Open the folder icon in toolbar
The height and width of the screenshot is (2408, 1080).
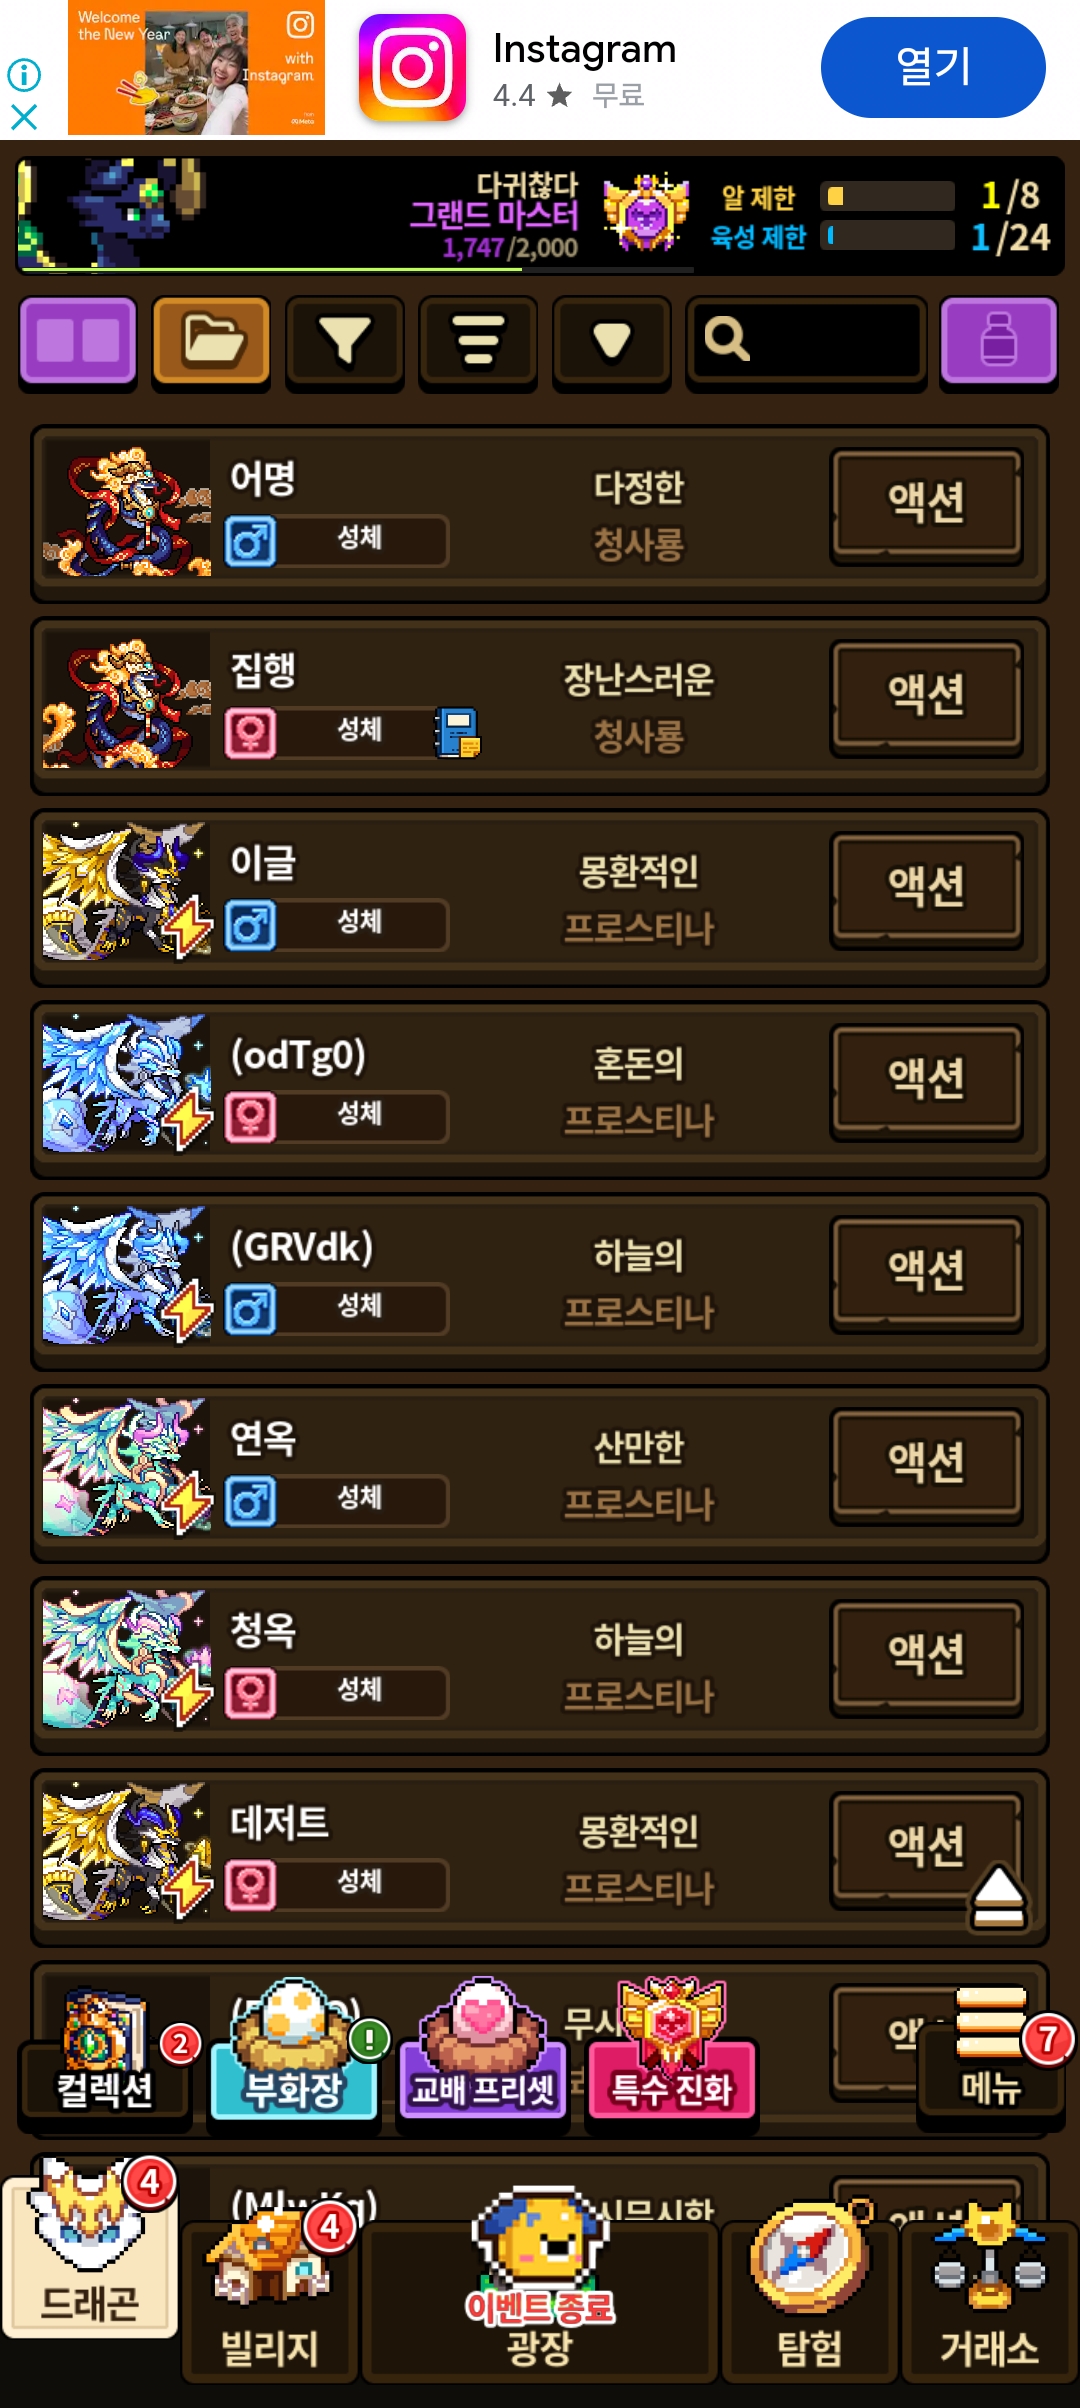coord(211,341)
